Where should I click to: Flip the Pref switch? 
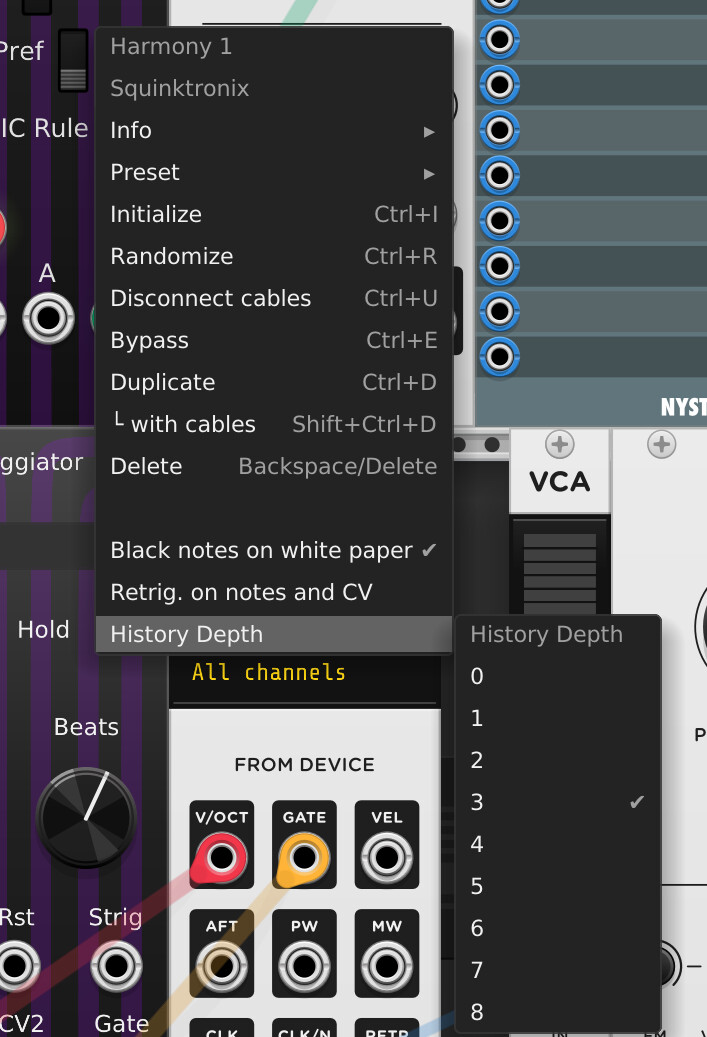[x=73, y=60]
